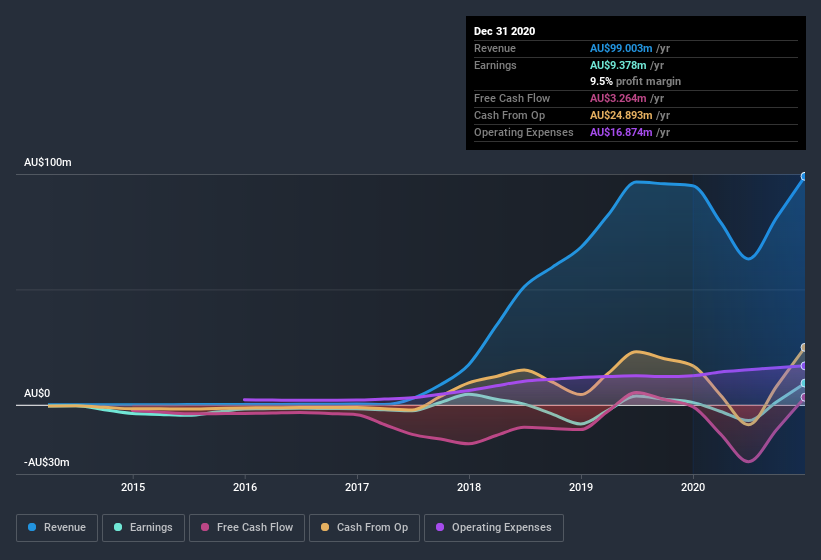
Task: Click the 2016 x-axis label
Action: (245, 487)
